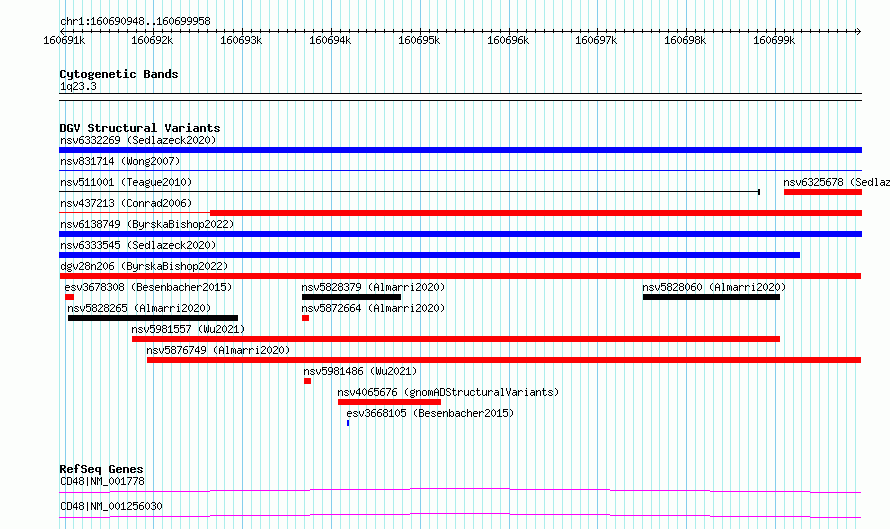The height and width of the screenshot is (529, 890).
Task: Select the black nsv5828265 bar
Action: point(153,318)
